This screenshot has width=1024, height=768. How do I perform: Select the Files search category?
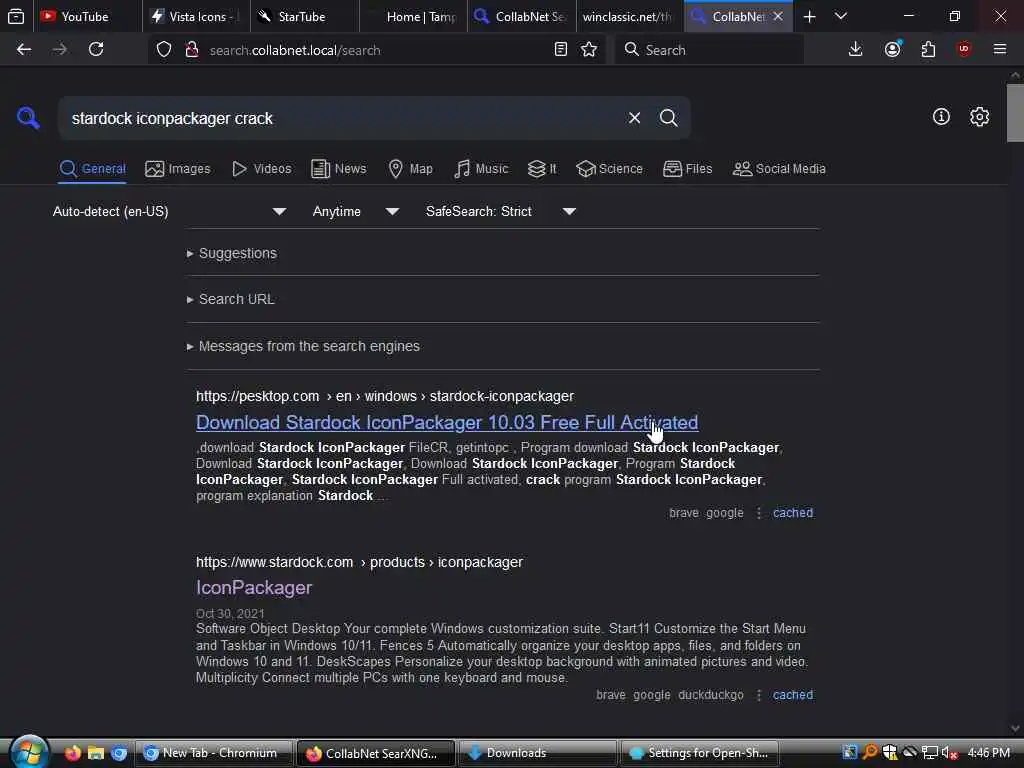(687, 169)
